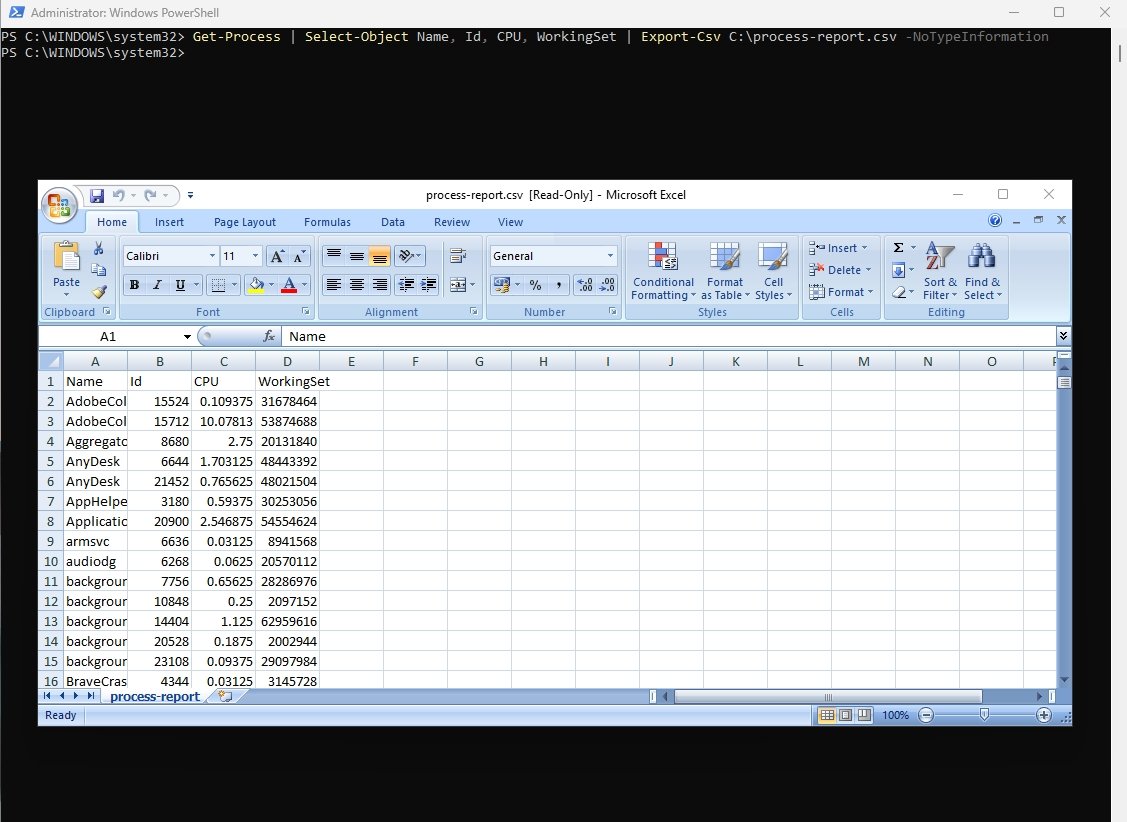Zoom in with plus button

1044,715
